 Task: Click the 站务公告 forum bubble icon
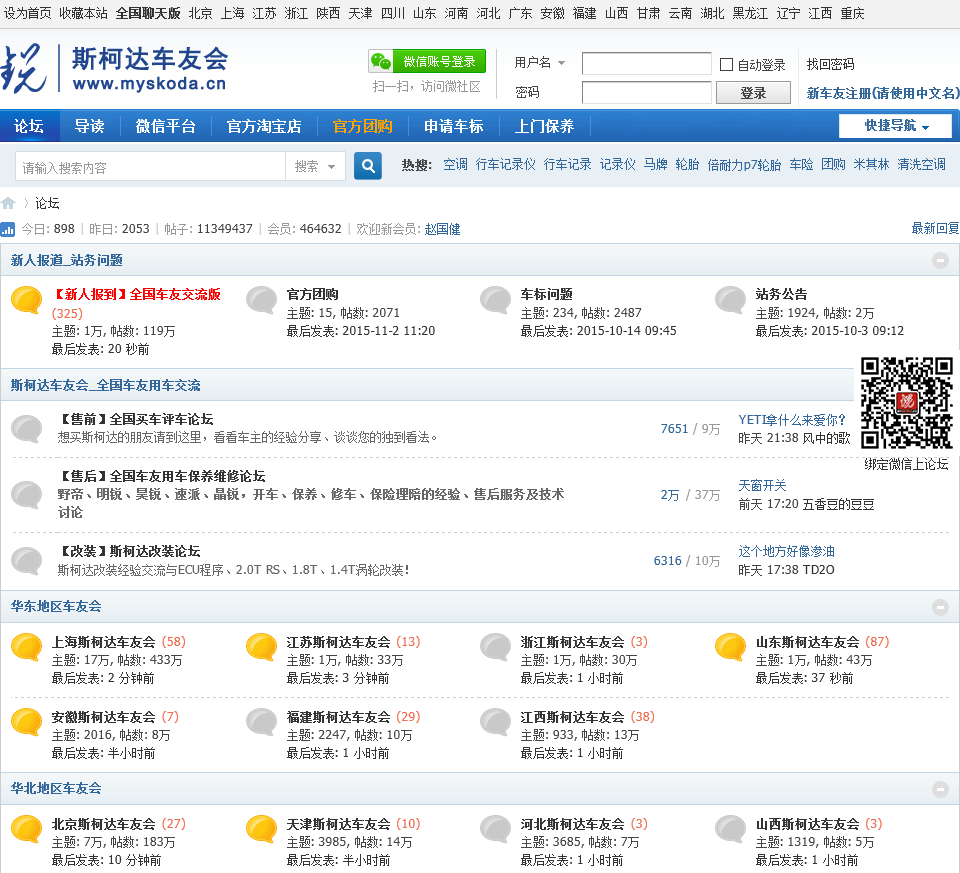click(x=730, y=300)
